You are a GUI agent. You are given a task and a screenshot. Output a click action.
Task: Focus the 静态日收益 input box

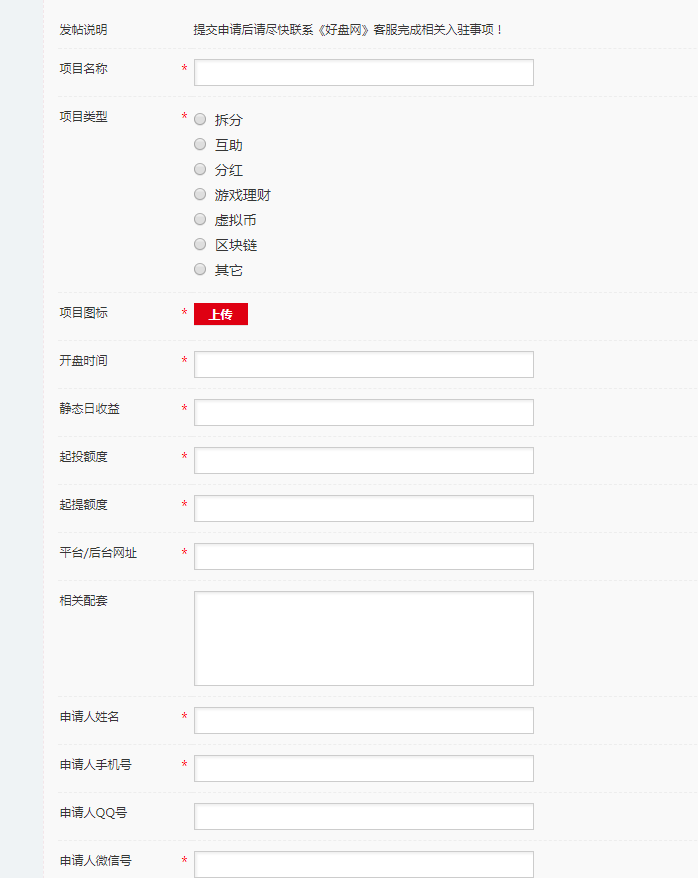pyautogui.click(x=364, y=413)
